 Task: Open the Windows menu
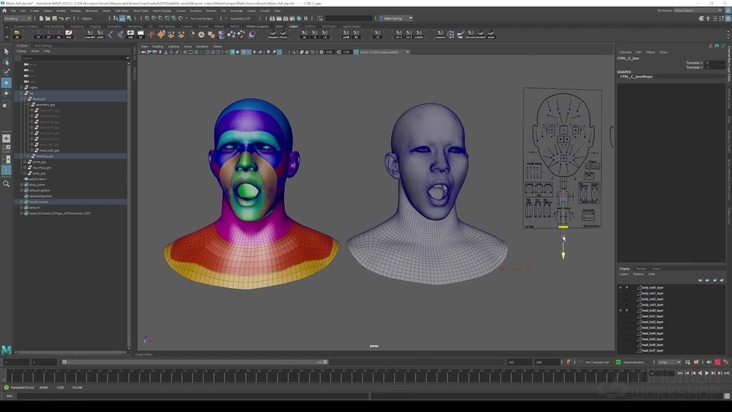[92, 11]
